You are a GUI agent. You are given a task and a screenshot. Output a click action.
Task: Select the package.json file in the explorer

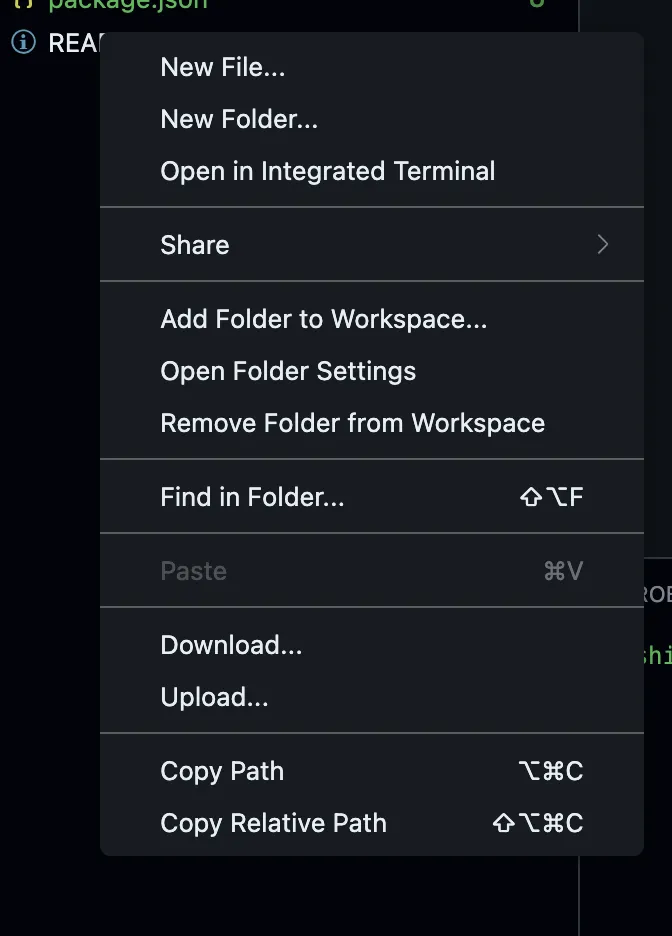[x=130, y=4]
